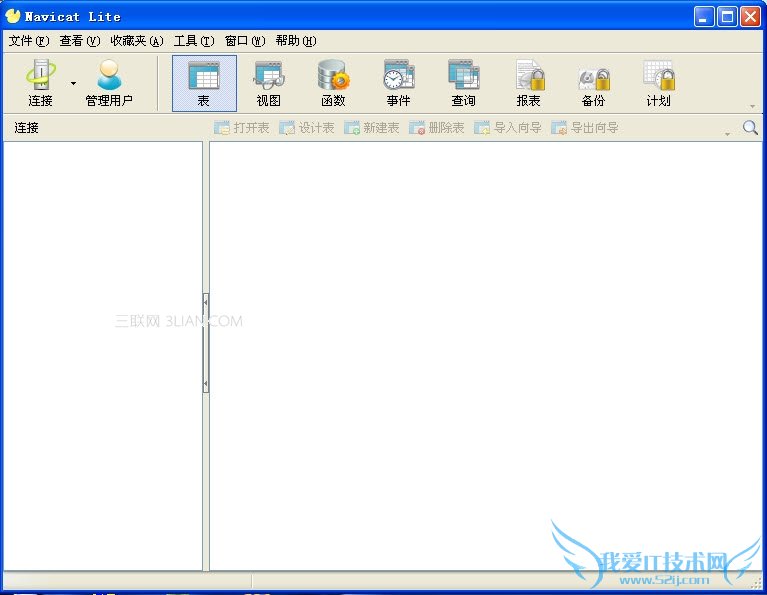Open the 文件(F) menu

tap(29, 41)
